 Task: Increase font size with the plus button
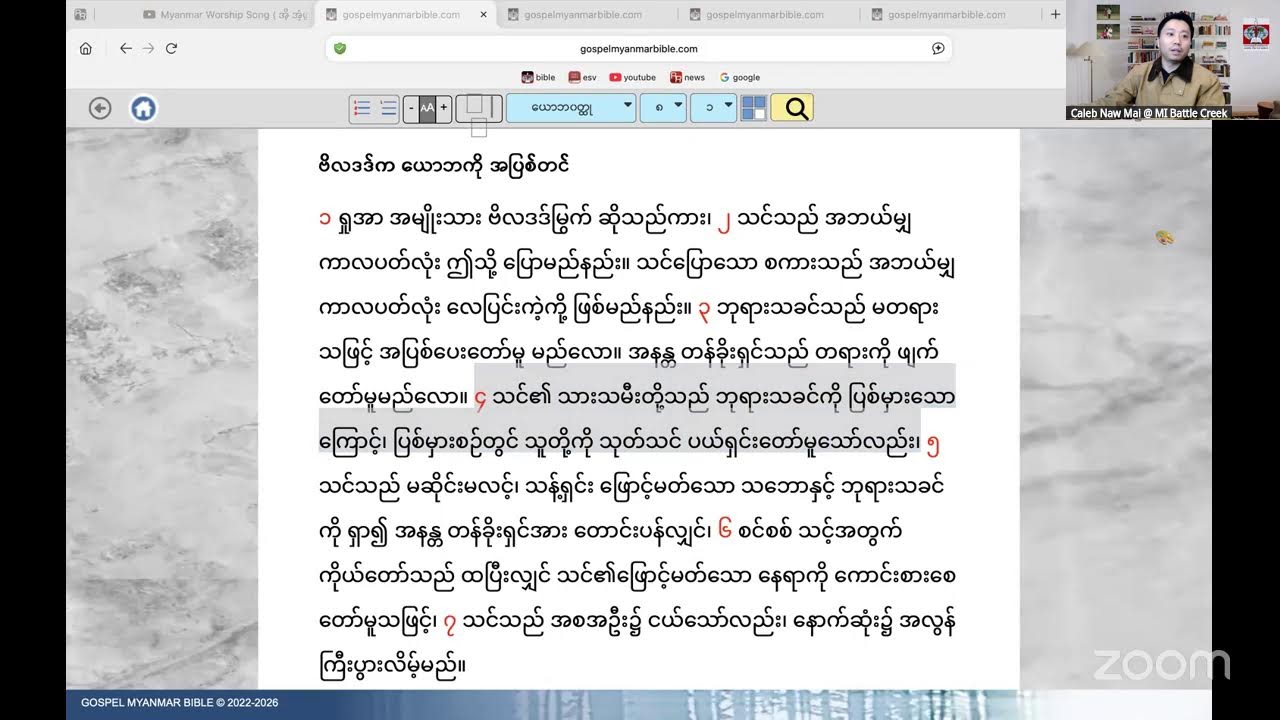pos(443,108)
